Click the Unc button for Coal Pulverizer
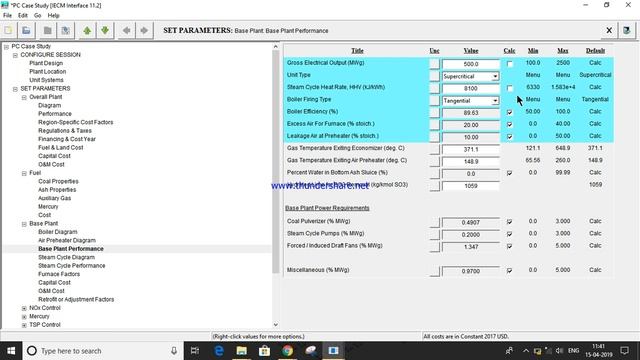The width and height of the screenshot is (640, 360). pos(434,222)
